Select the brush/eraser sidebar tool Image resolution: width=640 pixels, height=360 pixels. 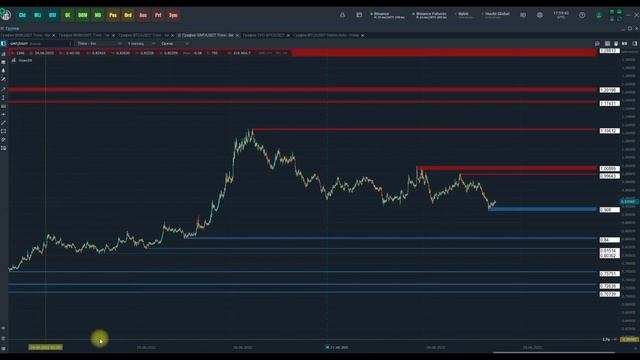[x=3, y=140]
